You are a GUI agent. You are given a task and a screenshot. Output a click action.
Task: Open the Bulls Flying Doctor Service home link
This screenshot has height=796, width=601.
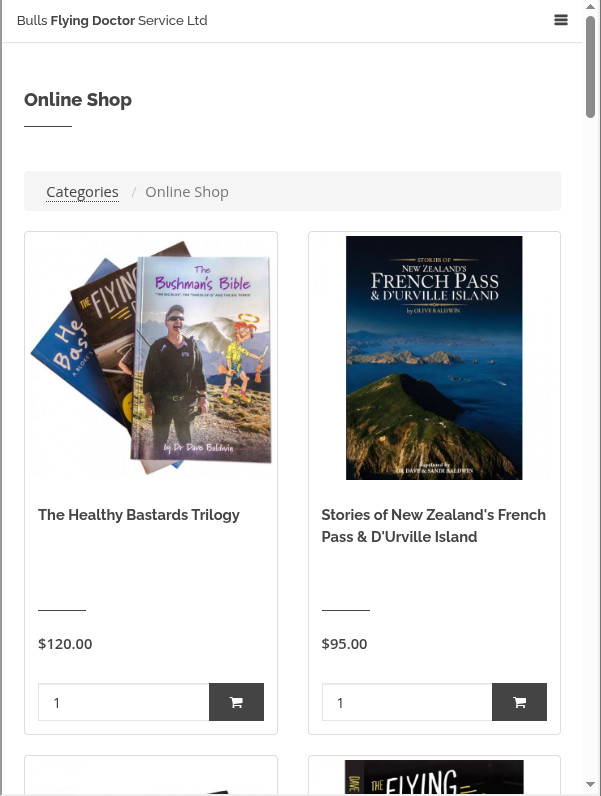112,20
